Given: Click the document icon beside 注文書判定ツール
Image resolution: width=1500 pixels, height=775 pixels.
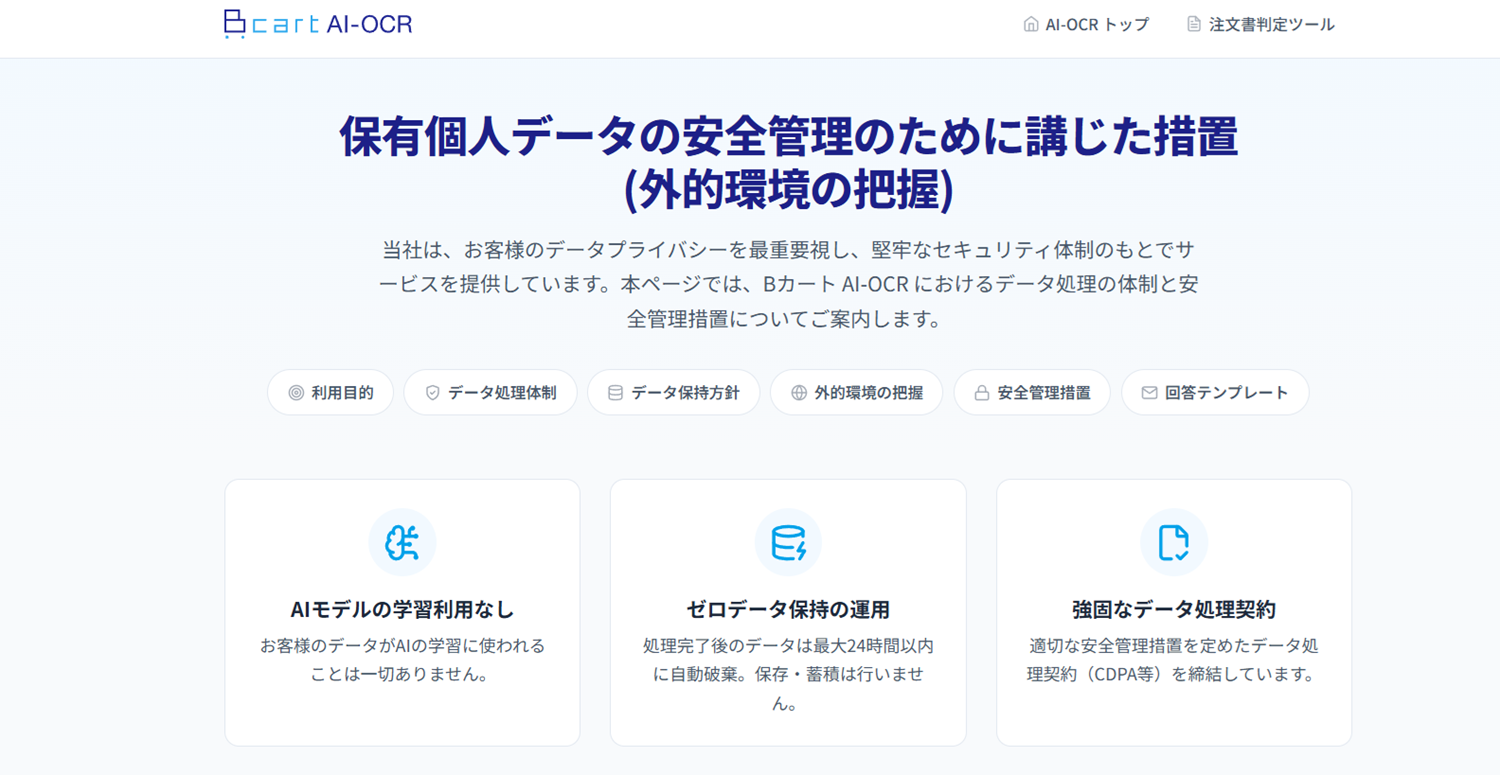Looking at the screenshot, I should (1193, 24).
